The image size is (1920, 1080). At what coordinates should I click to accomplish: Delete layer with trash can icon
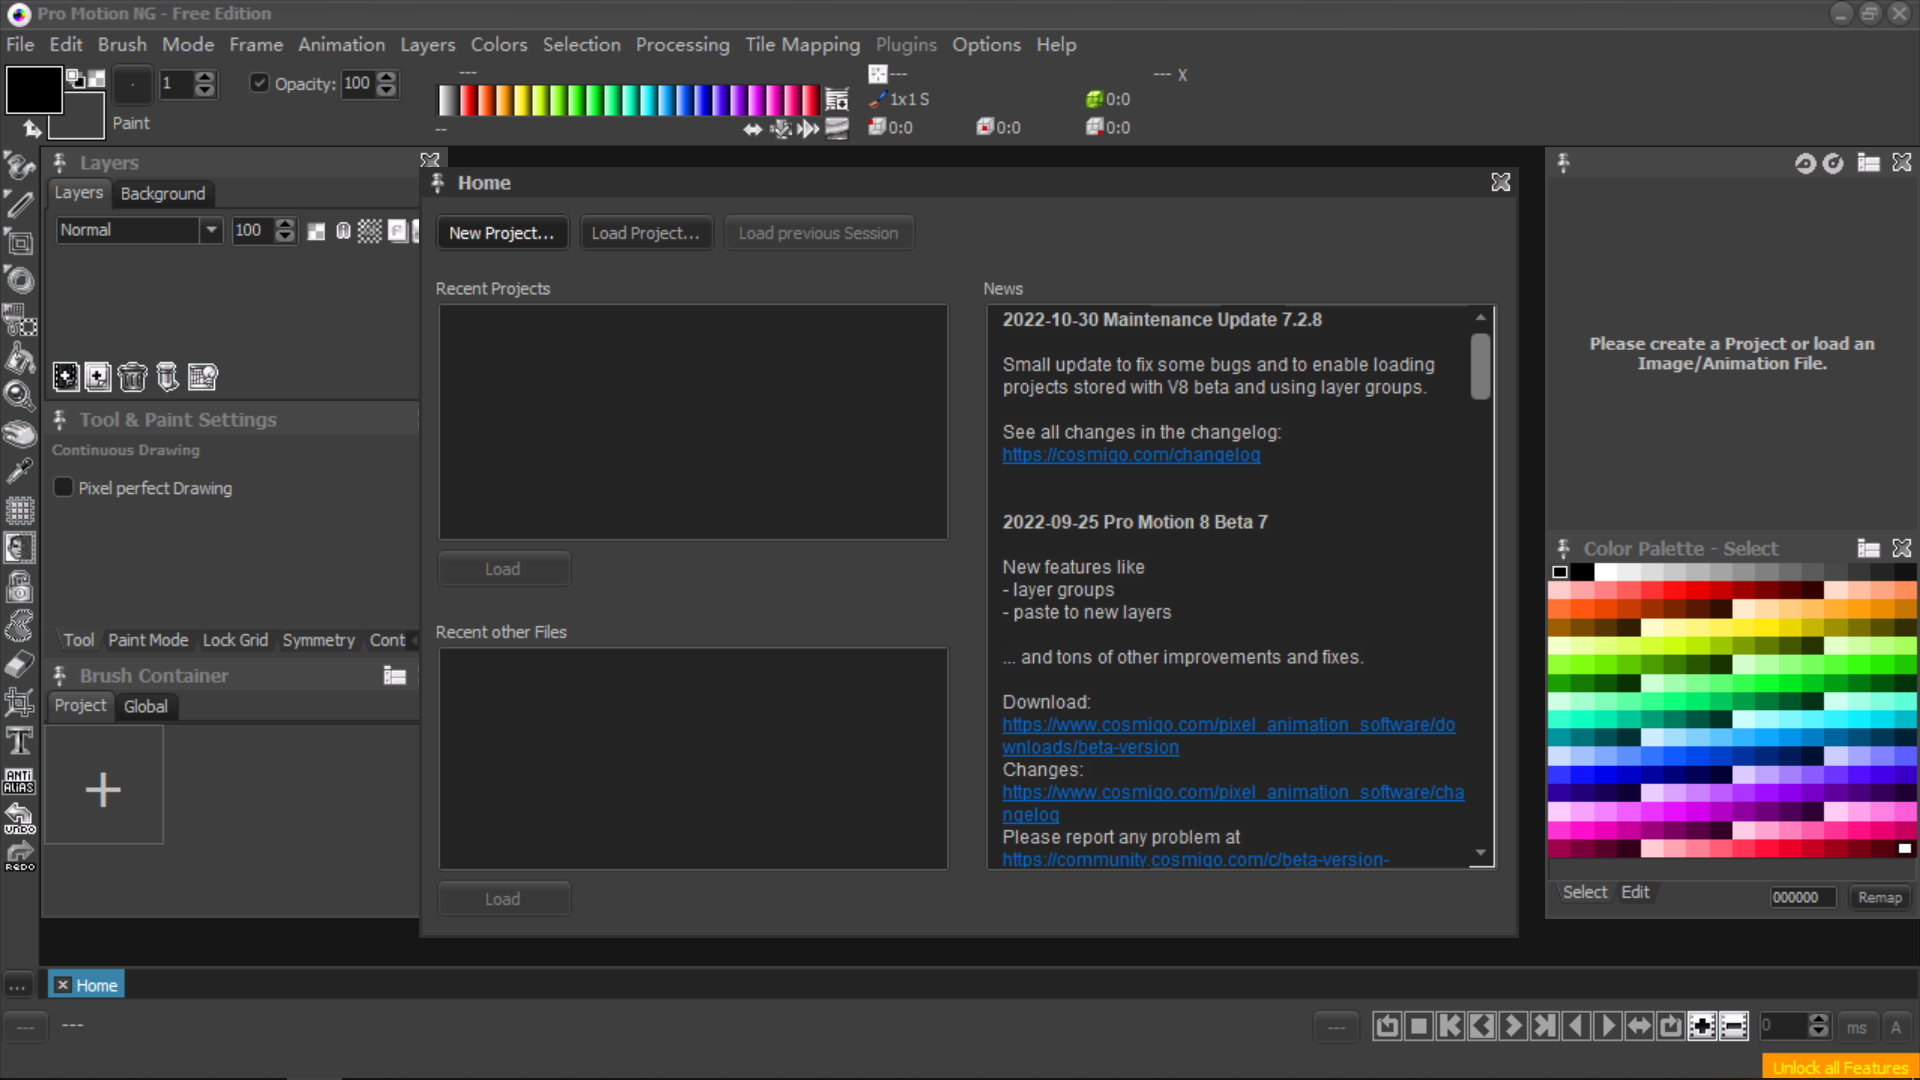tap(132, 377)
